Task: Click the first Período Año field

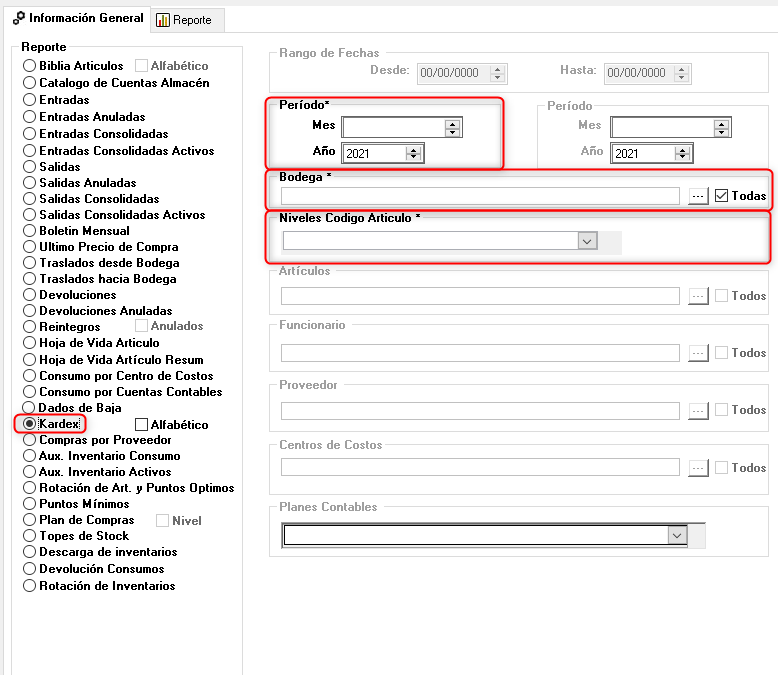Action: pos(373,153)
